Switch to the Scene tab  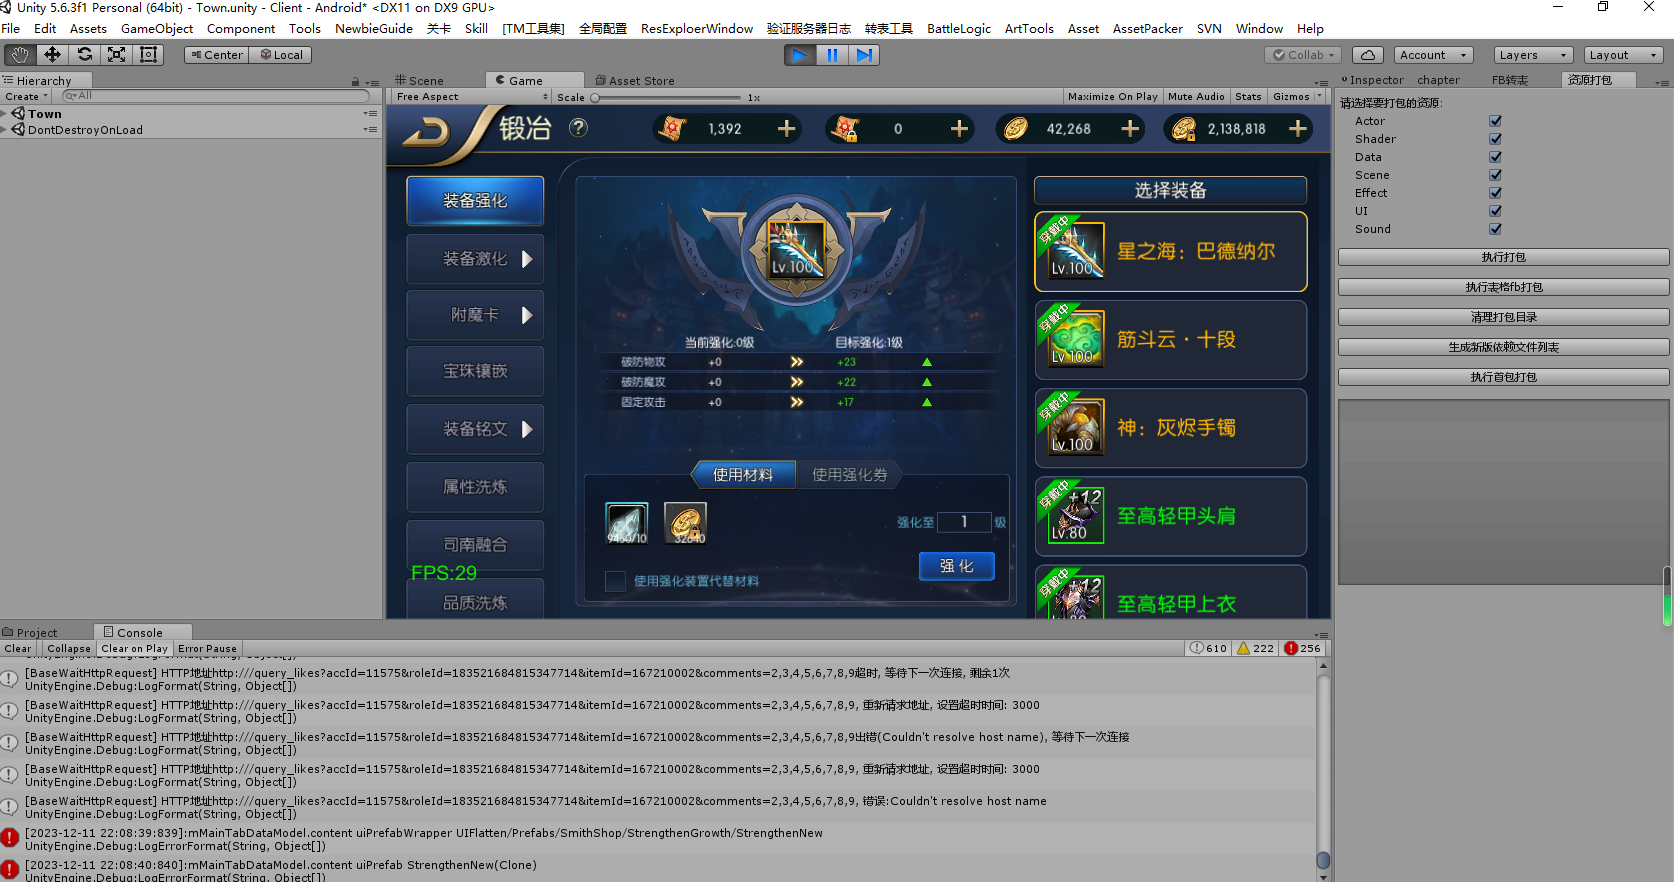pos(419,81)
